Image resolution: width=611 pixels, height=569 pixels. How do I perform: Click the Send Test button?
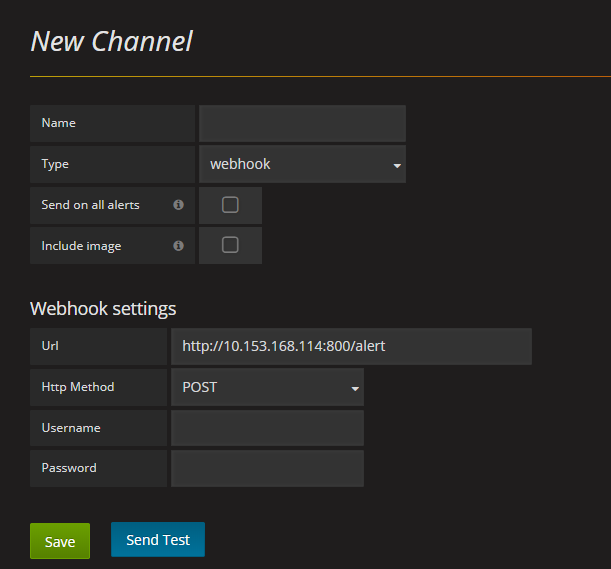pyautogui.click(x=158, y=540)
